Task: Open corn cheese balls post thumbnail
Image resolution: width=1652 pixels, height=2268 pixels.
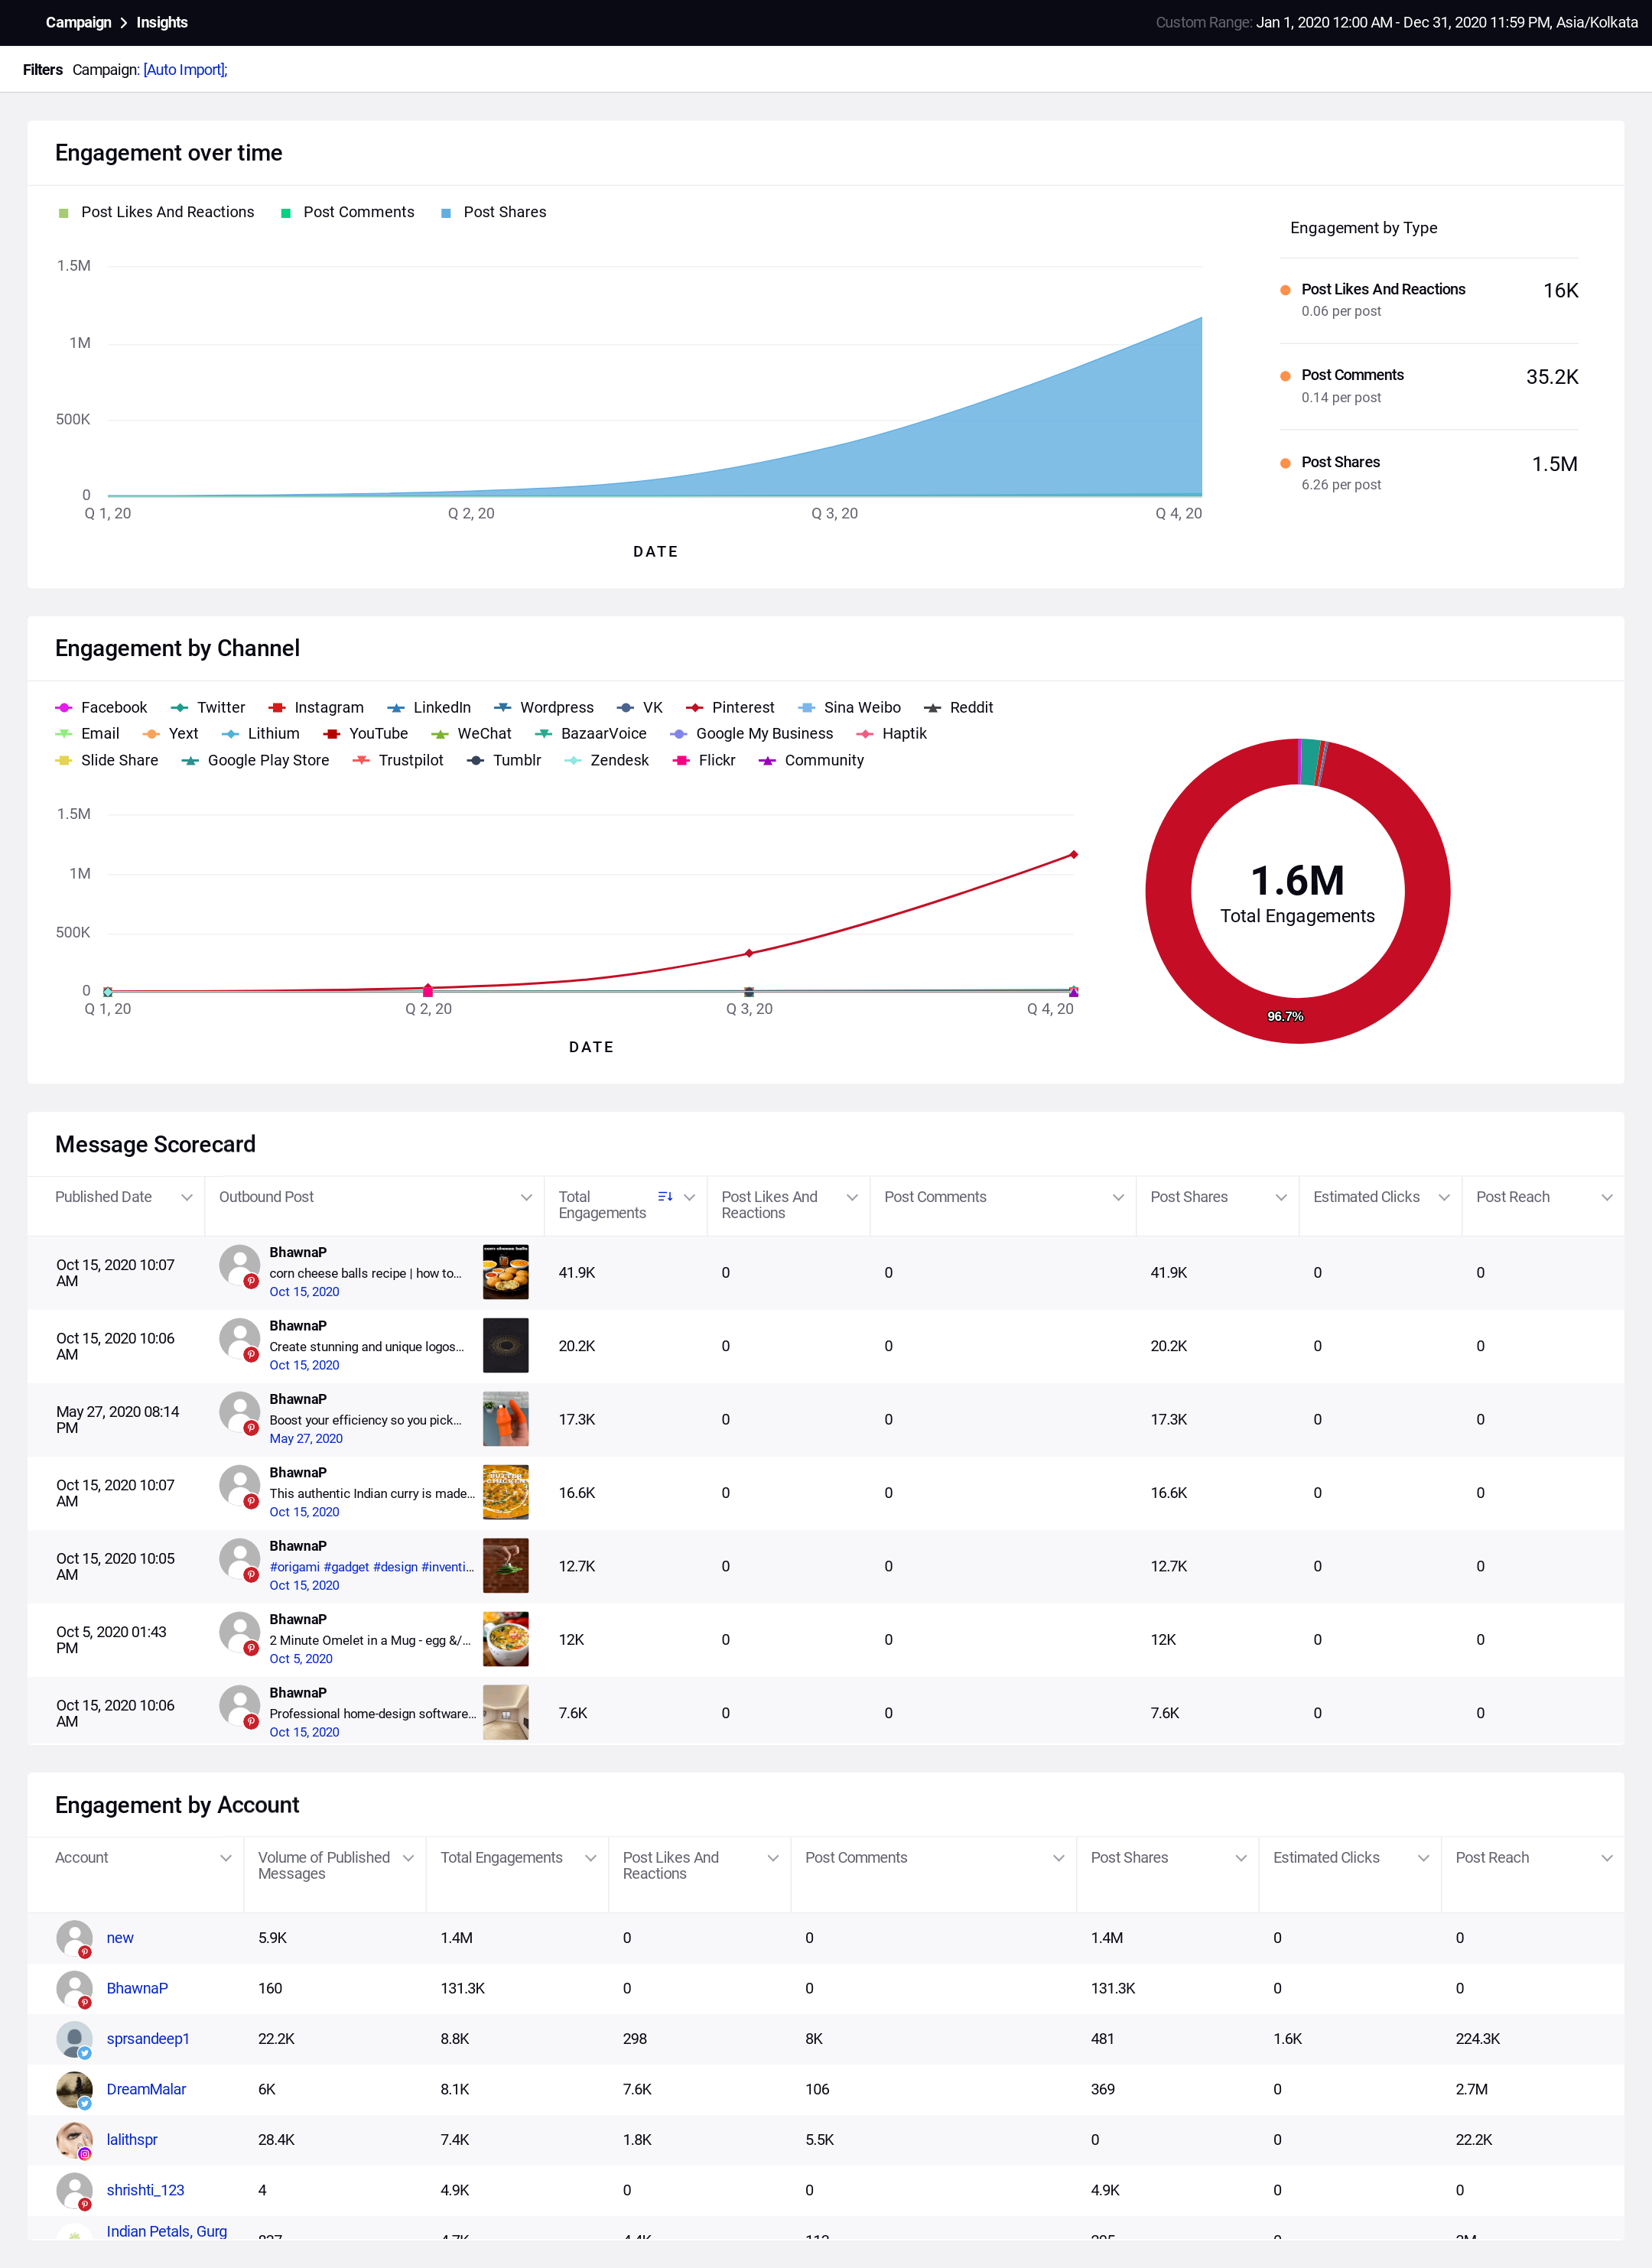Action: click(505, 1272)
